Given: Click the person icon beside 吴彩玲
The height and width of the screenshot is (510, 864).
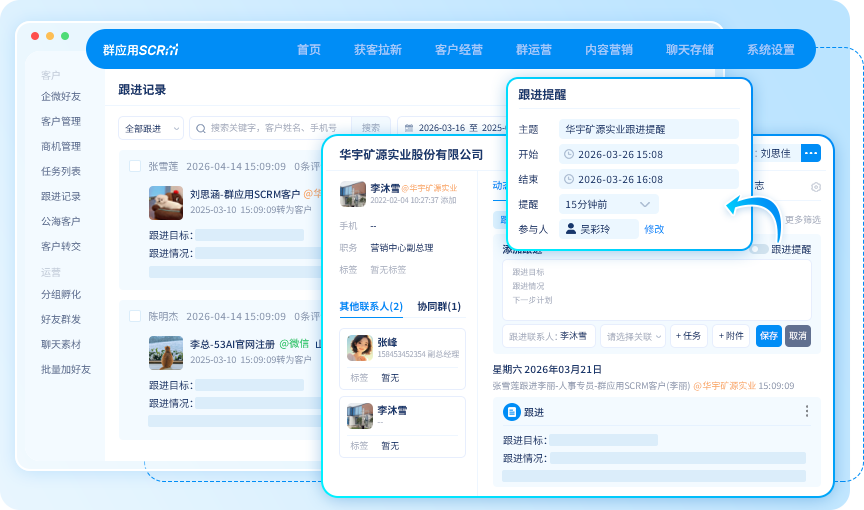Looking at the screenshot, I should pos(571,229).
